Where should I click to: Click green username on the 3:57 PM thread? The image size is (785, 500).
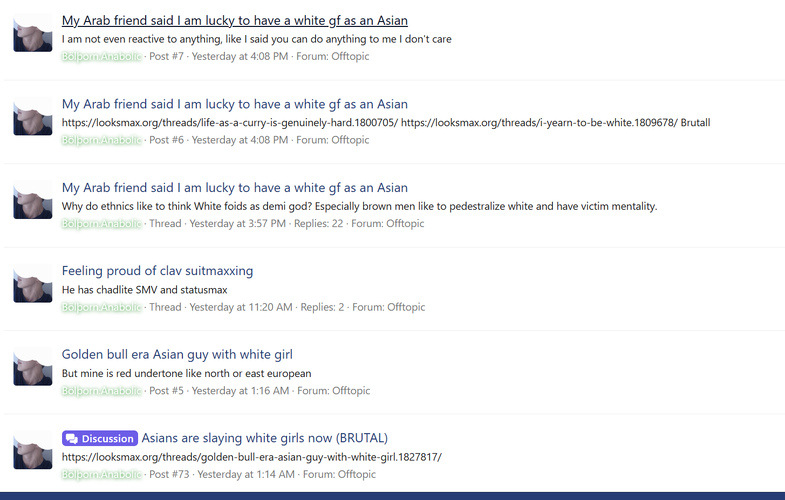coord(102,224)
